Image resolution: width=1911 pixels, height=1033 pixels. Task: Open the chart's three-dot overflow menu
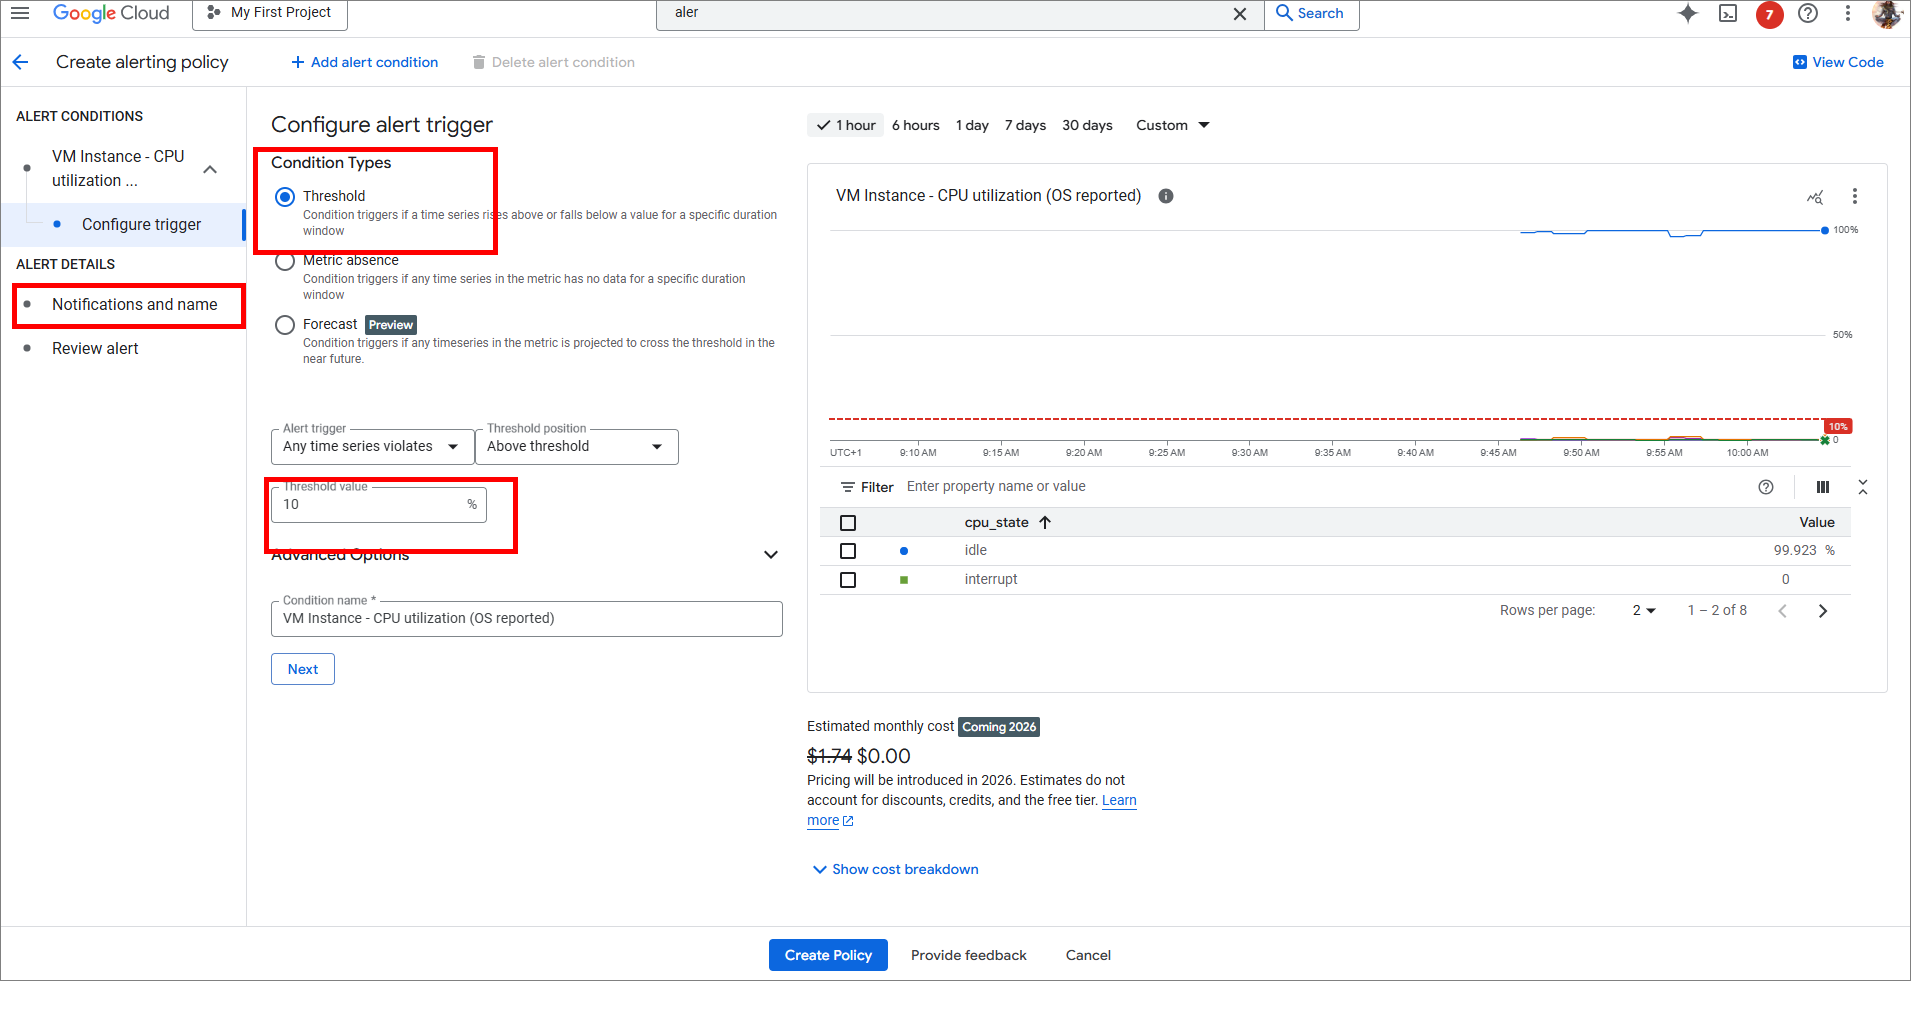point(1855,196)
